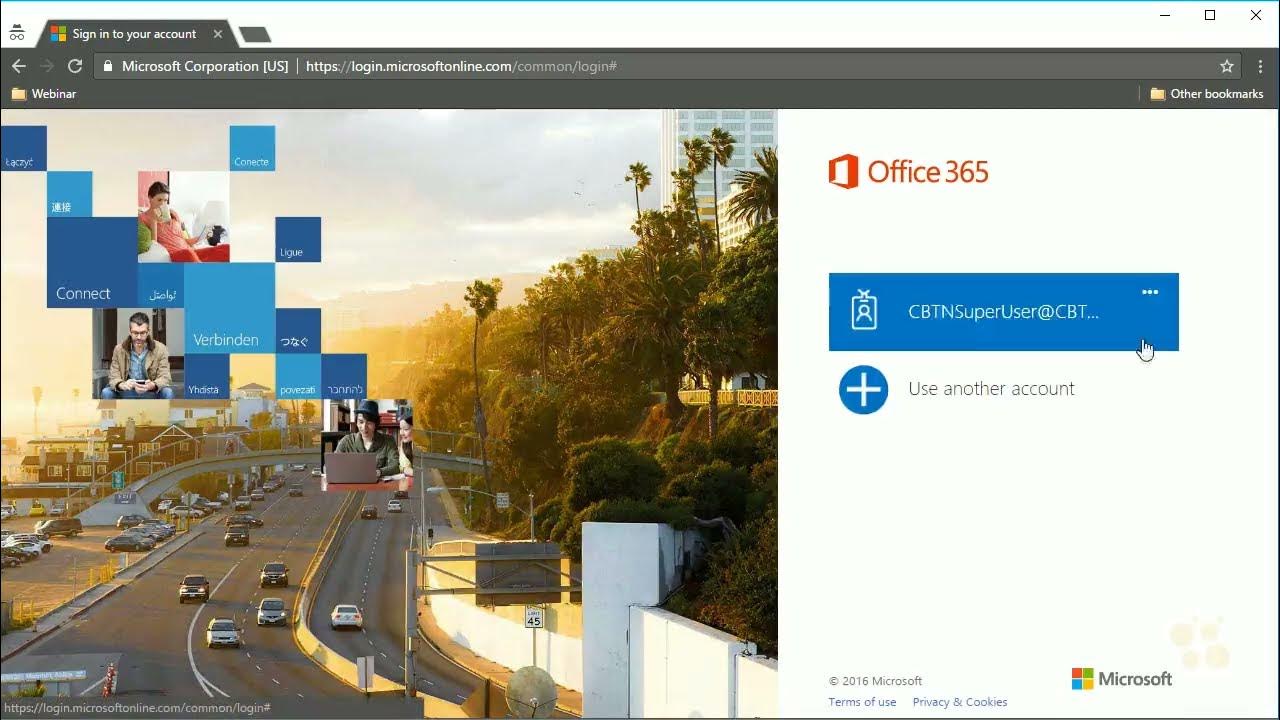
Task: Choose Use another account
Action: 991,389
